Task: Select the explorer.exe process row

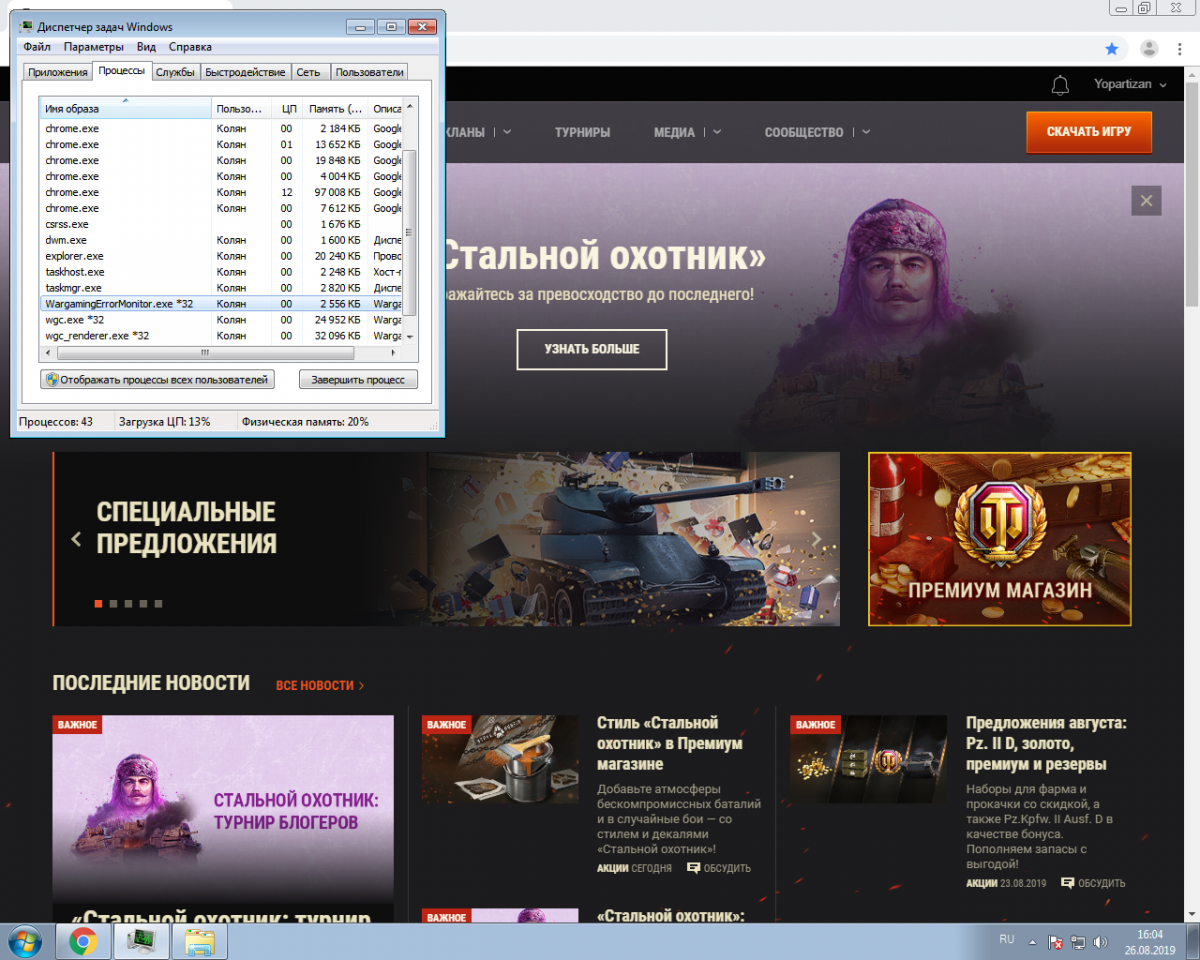Action: pyautogui.click(x=220, y=256)
